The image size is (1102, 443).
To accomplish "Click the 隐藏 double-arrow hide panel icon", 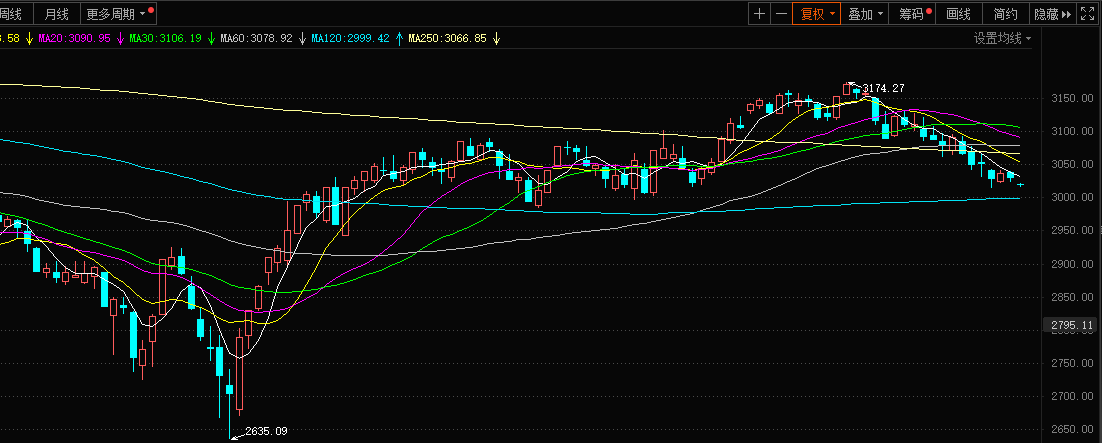I will click(x=1053, y=14).
